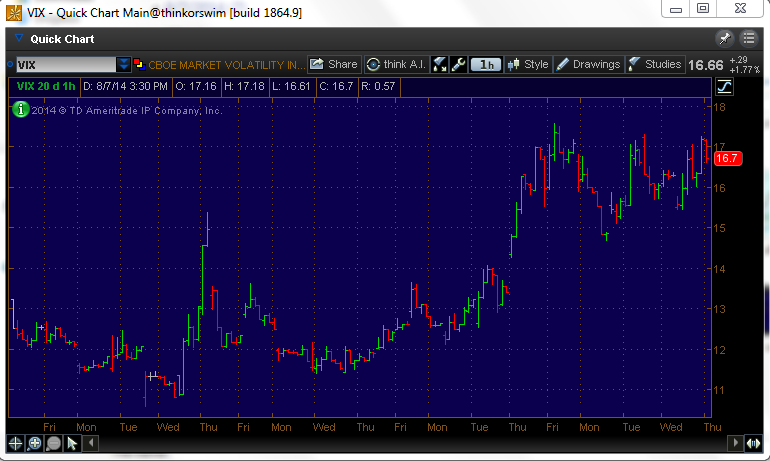Image resolution: width=770 pixels, height=461 pixels.
Task: Collapse the Quick Chart panel triangle
Action: pyautogui.click(x=19, y=38)
